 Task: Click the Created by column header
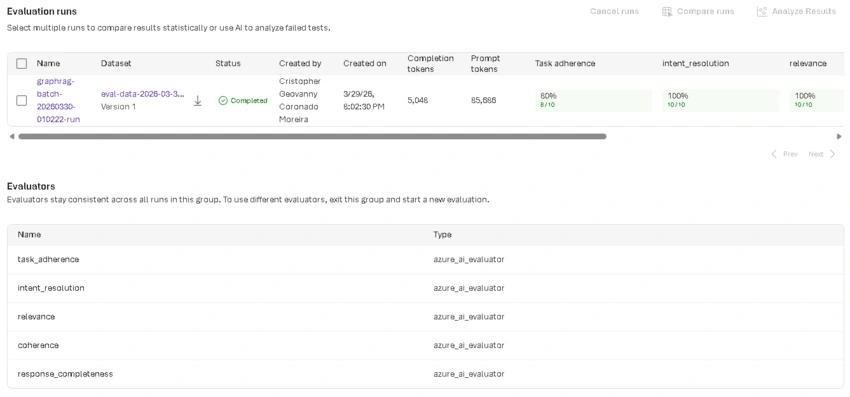coord(300,63)
